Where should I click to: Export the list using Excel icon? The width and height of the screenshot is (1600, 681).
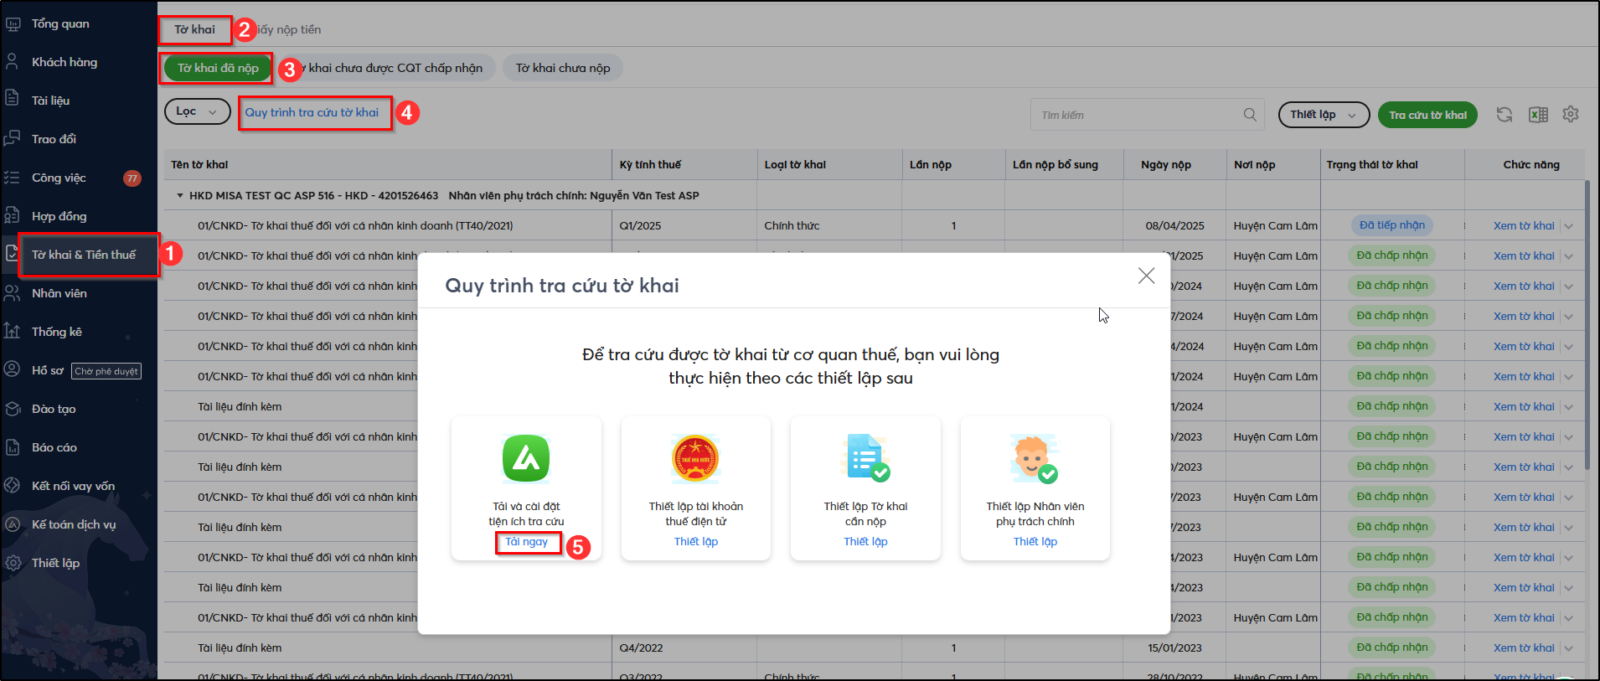tap(1538, 115)
